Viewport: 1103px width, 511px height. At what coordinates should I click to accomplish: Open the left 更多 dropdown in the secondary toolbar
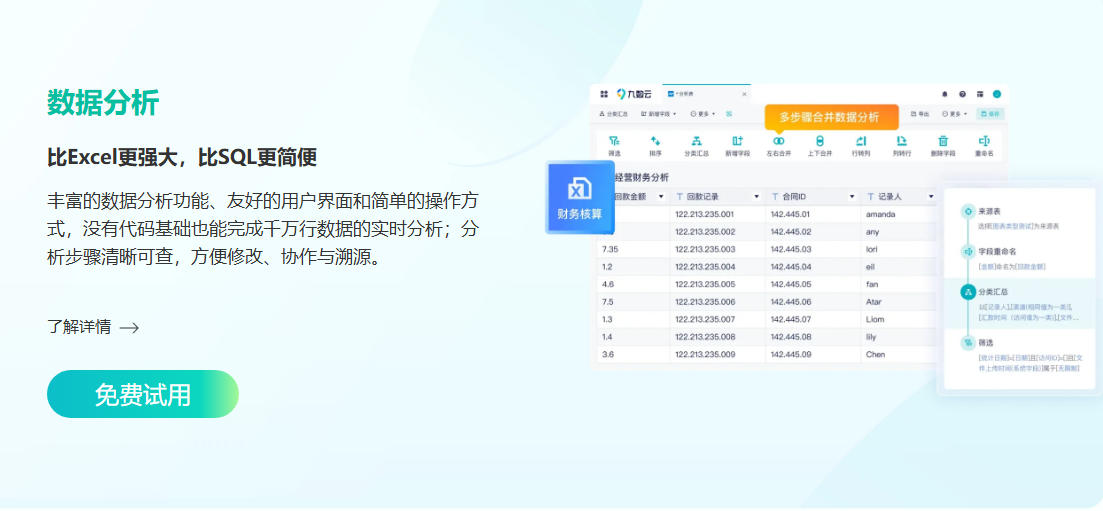[x=703, y=113]
